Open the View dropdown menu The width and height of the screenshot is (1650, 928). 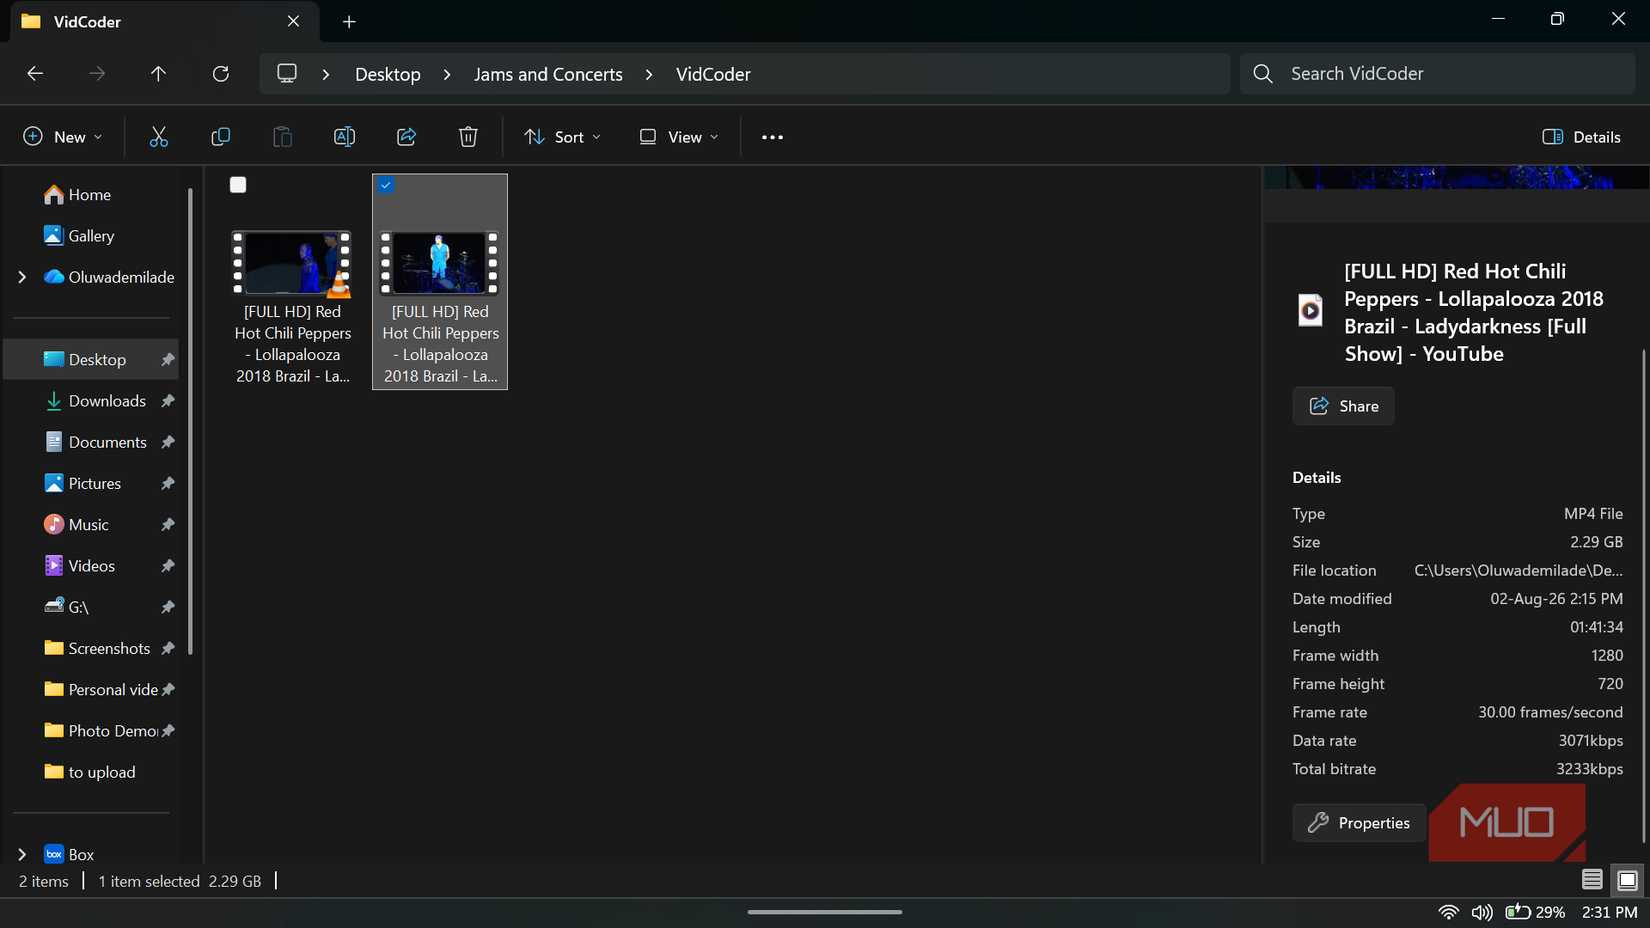click(x=679, y=137)
